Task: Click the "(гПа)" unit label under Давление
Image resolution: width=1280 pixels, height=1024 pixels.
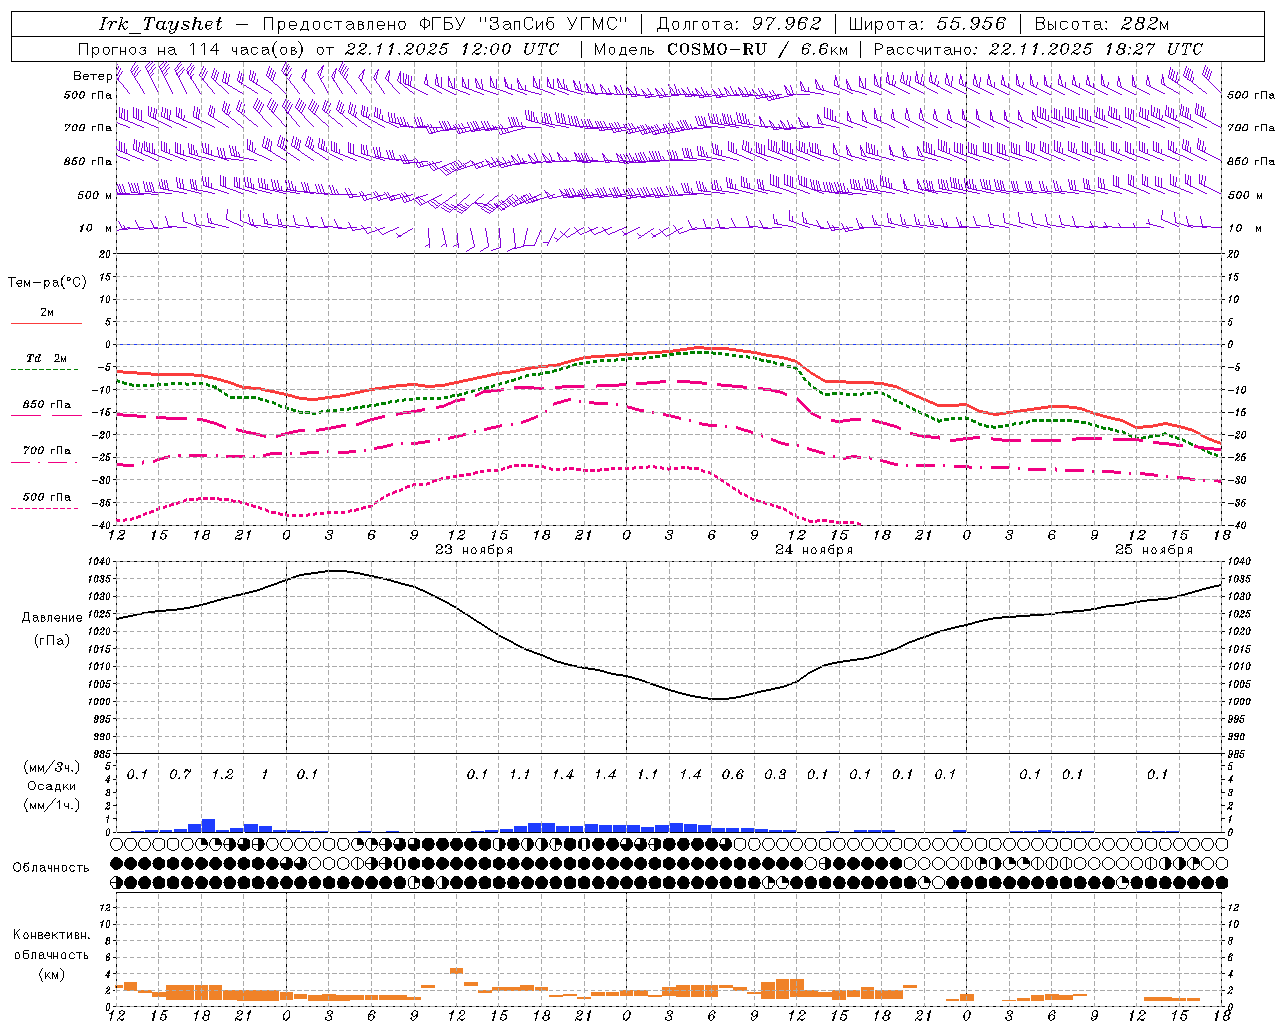Action: [52, 641]
